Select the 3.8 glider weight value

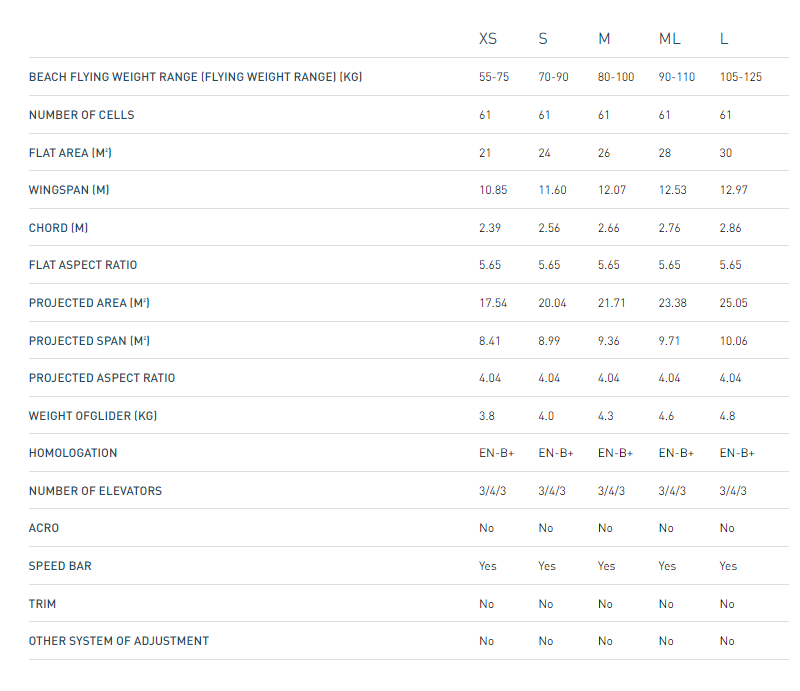pos(487,416)
